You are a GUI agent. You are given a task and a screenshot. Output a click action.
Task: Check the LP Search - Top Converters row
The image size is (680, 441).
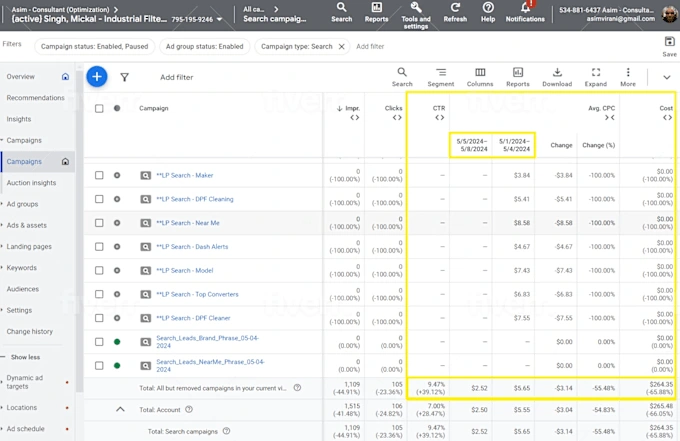[x=99, y=294]
